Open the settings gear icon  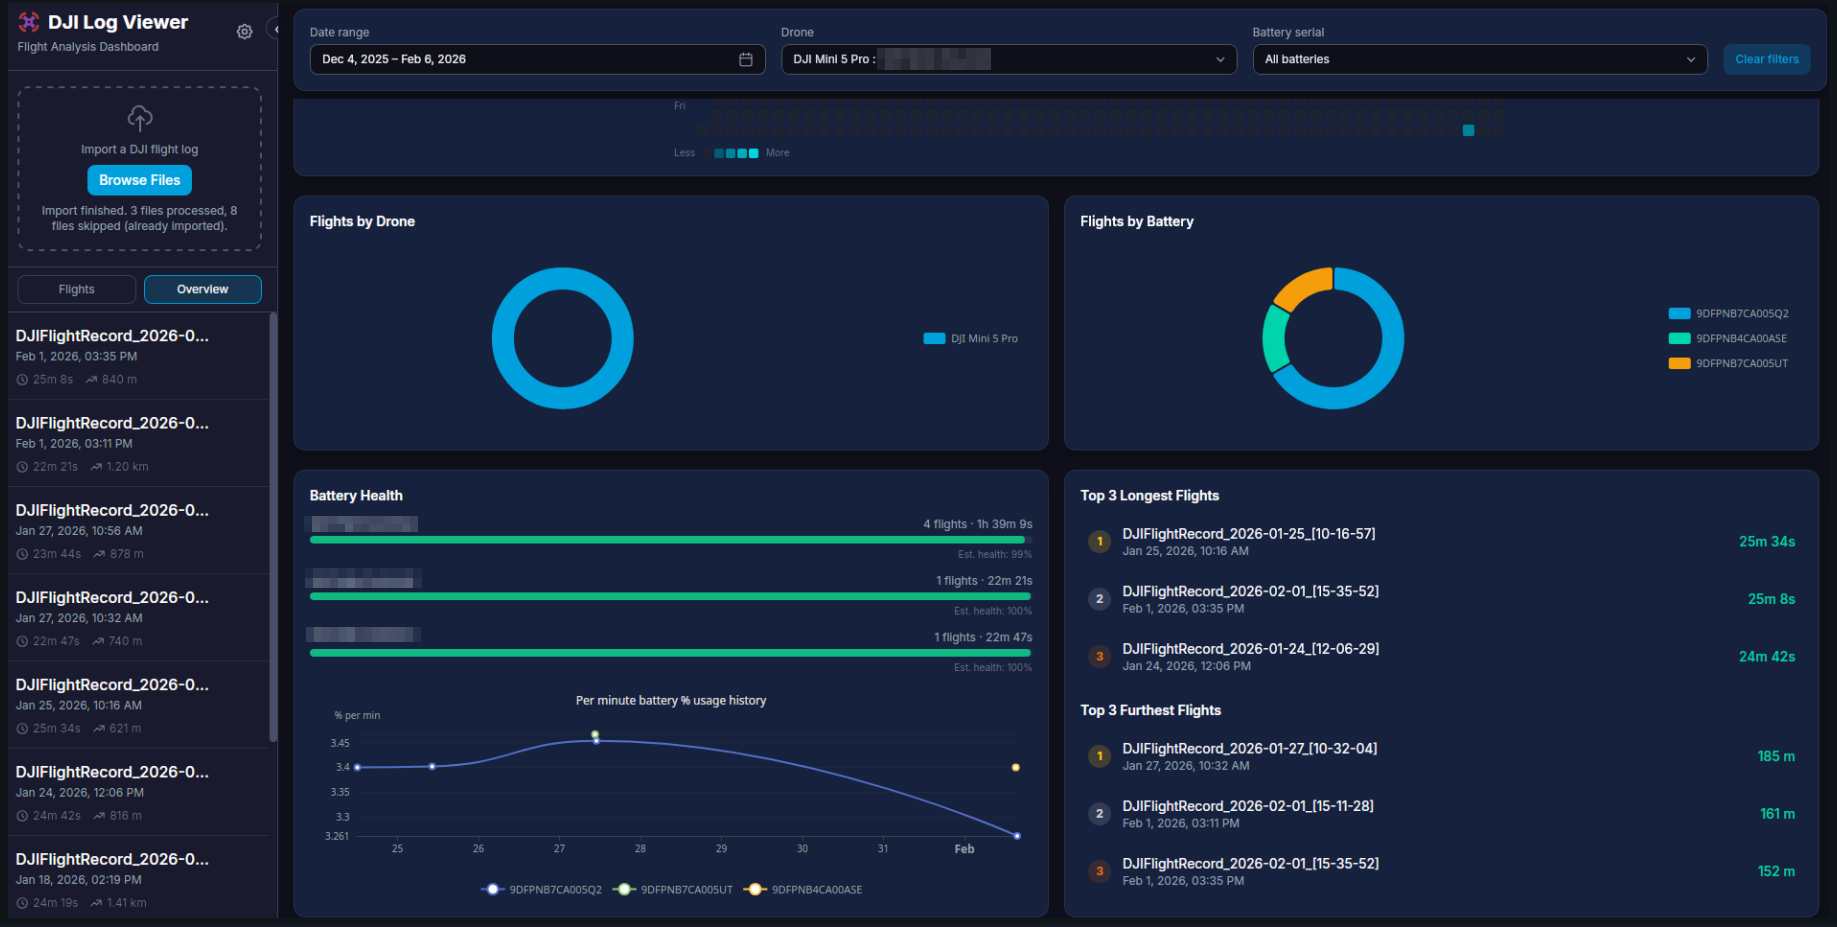pyautogui.click(x=244, y=31)
